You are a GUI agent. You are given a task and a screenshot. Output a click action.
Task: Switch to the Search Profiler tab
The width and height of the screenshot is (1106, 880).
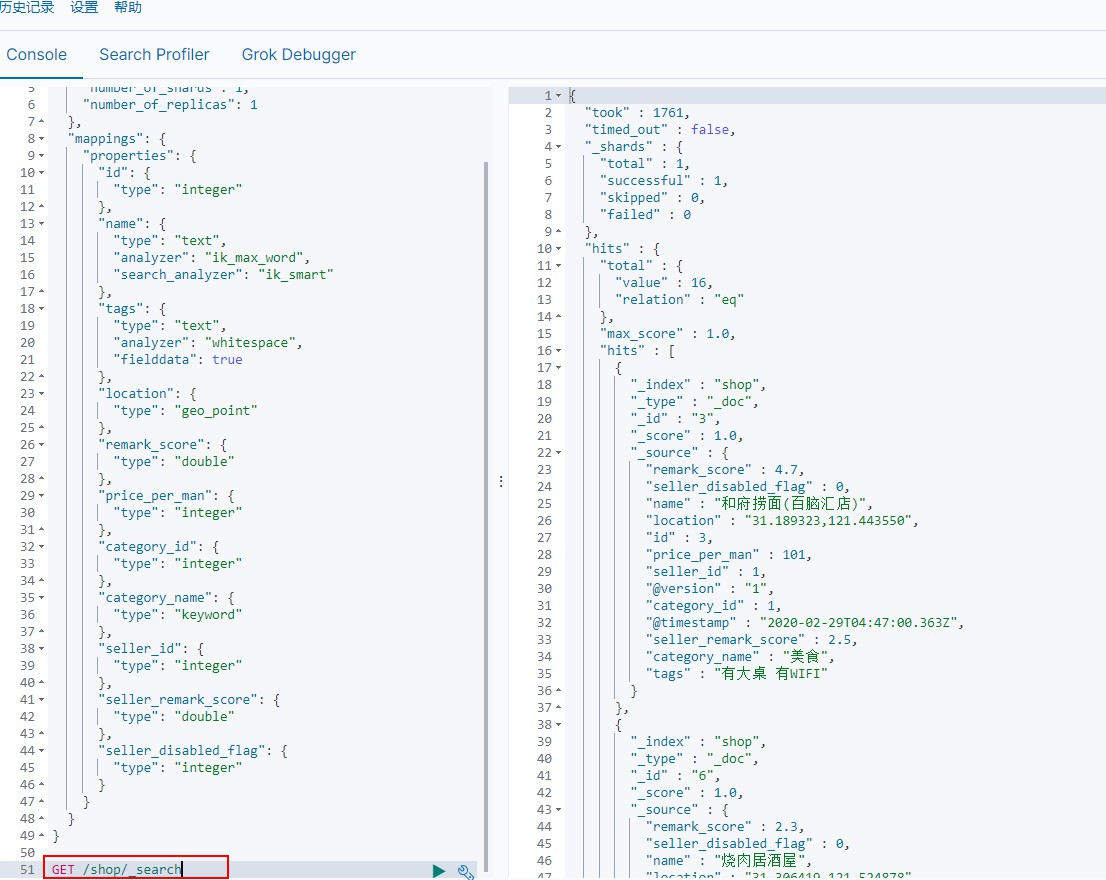click(x=154, y=55)
